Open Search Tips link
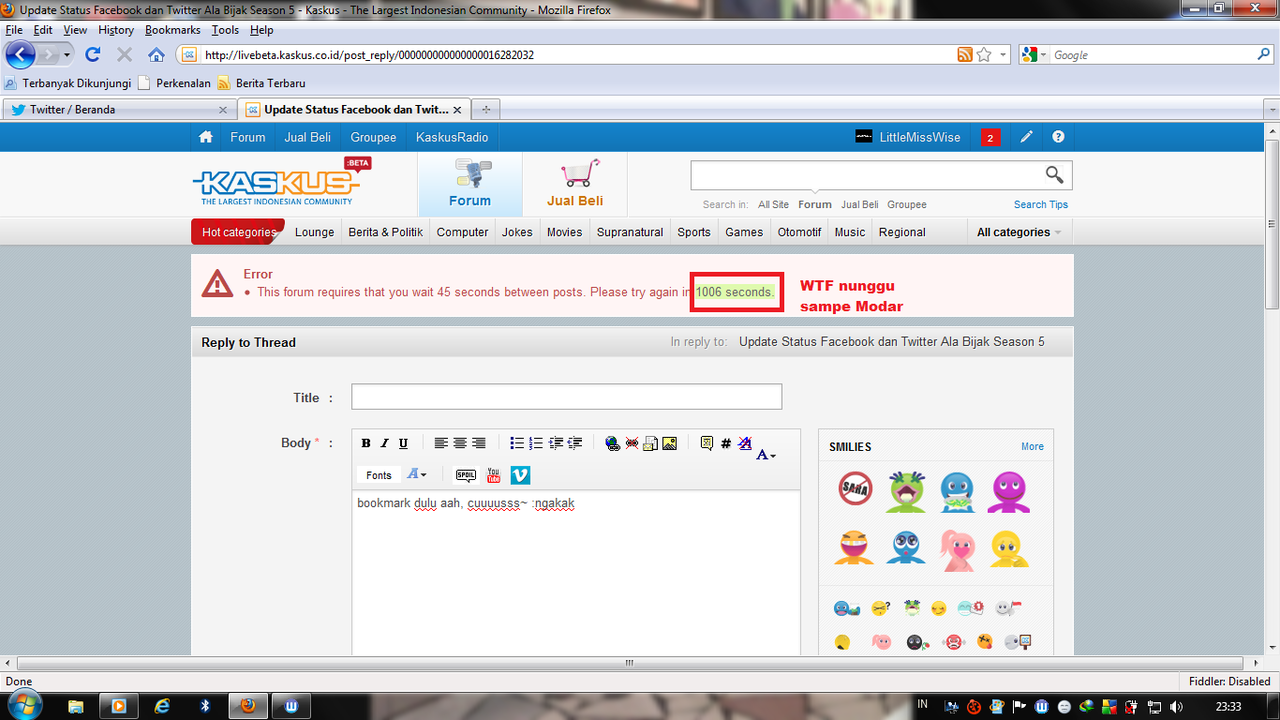Image resolution: width=1280 pixels, height=720 pixels. coord(1040,204)
